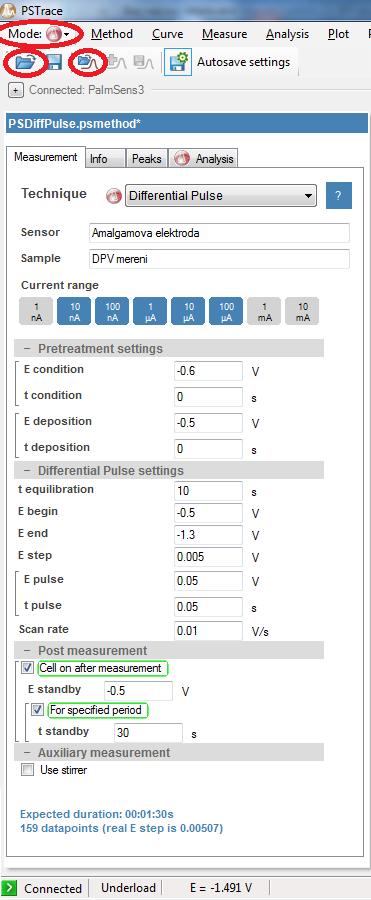The height and width of the screenshot is (900, 371).
Task: Switch to the Measurement tab
Action: 45,157
